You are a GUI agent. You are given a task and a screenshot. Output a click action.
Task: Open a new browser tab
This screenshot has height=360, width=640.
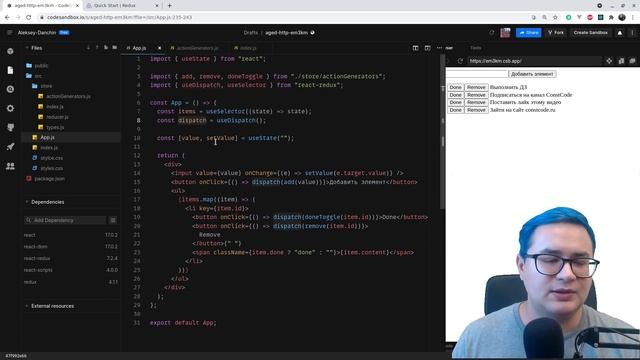click(x=169, y=6)
